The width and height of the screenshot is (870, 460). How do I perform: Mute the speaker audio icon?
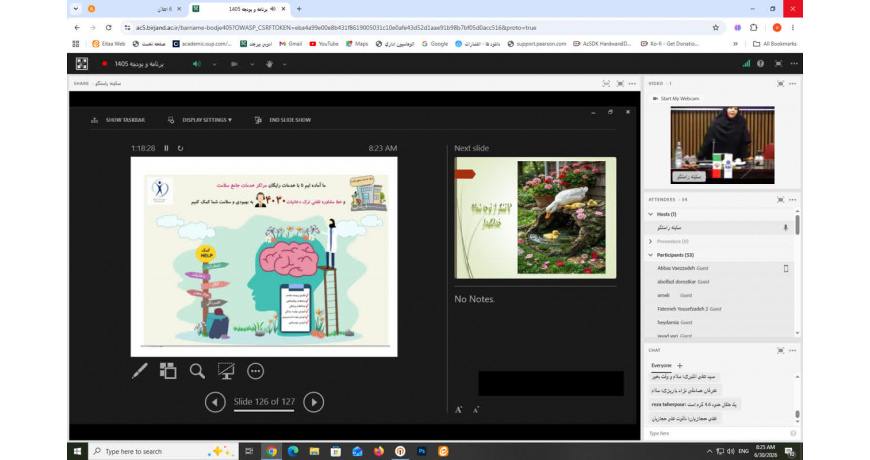[196, 64]
